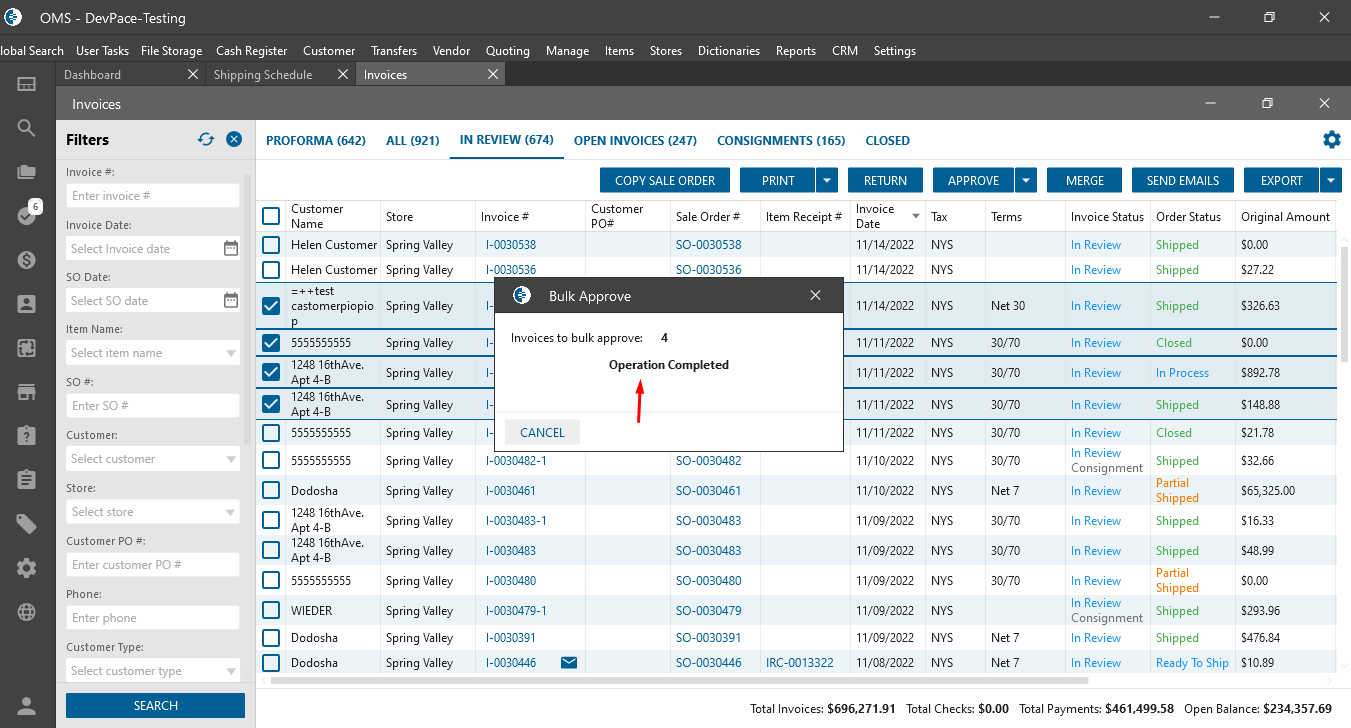Click the refresh filters icon
Image resolution: width=1351 pixels, height=728 pixels.
(206, 139)
